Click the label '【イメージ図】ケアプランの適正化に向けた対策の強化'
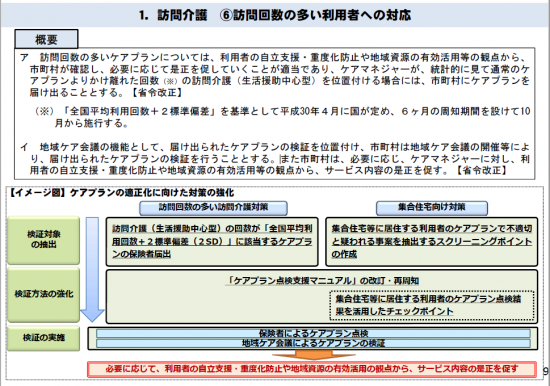 click(120, 193)
